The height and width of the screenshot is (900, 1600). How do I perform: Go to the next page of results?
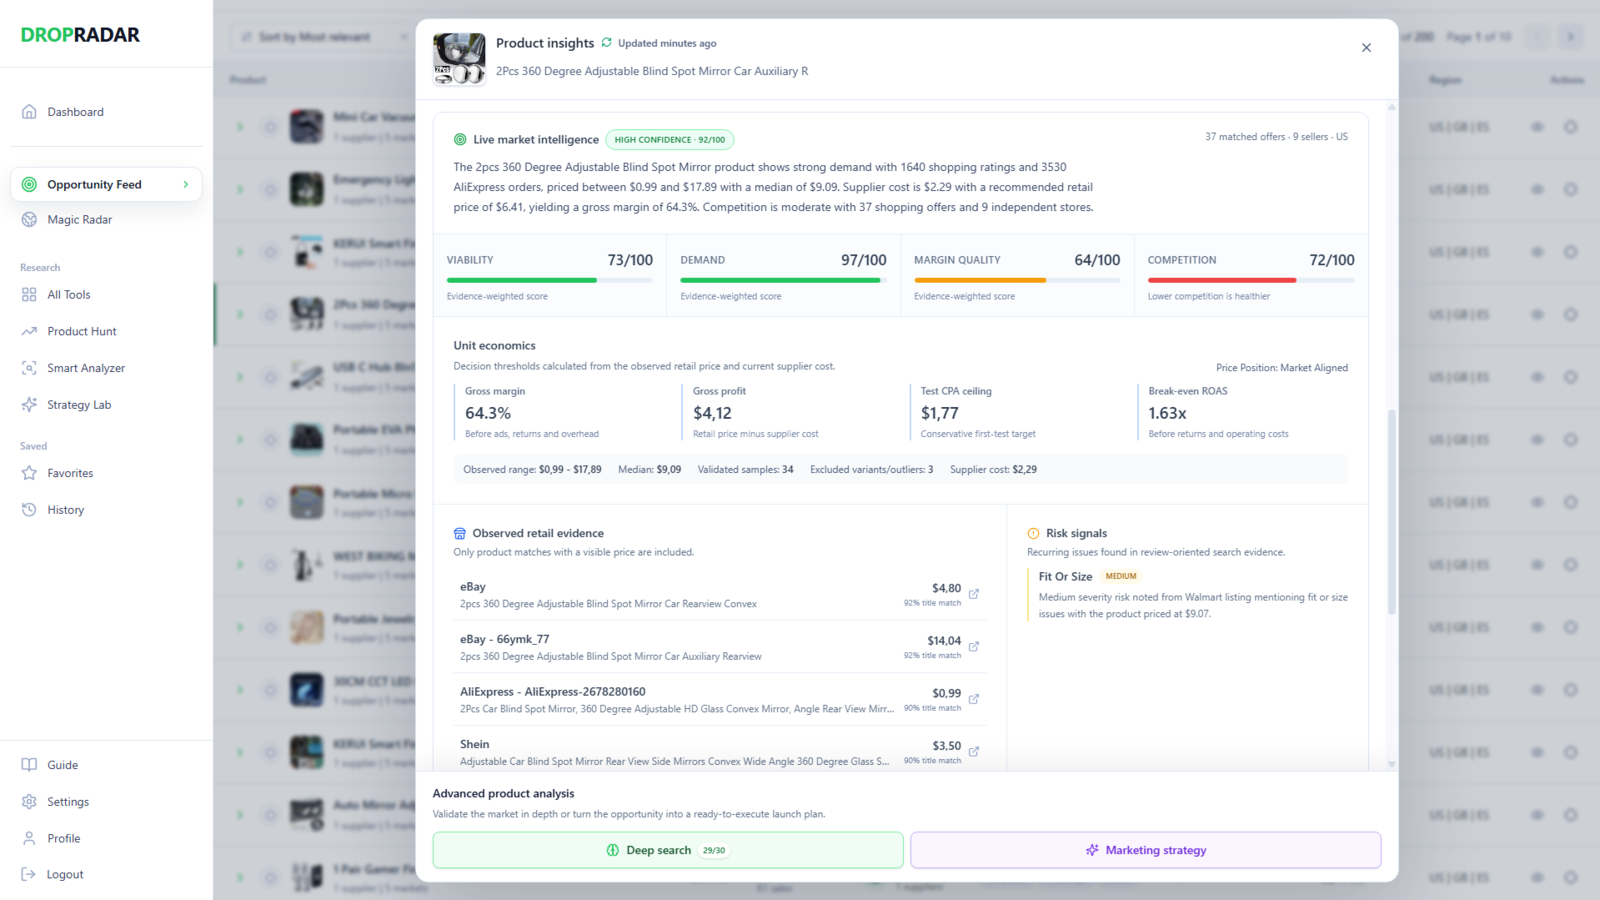point(1570,37)
